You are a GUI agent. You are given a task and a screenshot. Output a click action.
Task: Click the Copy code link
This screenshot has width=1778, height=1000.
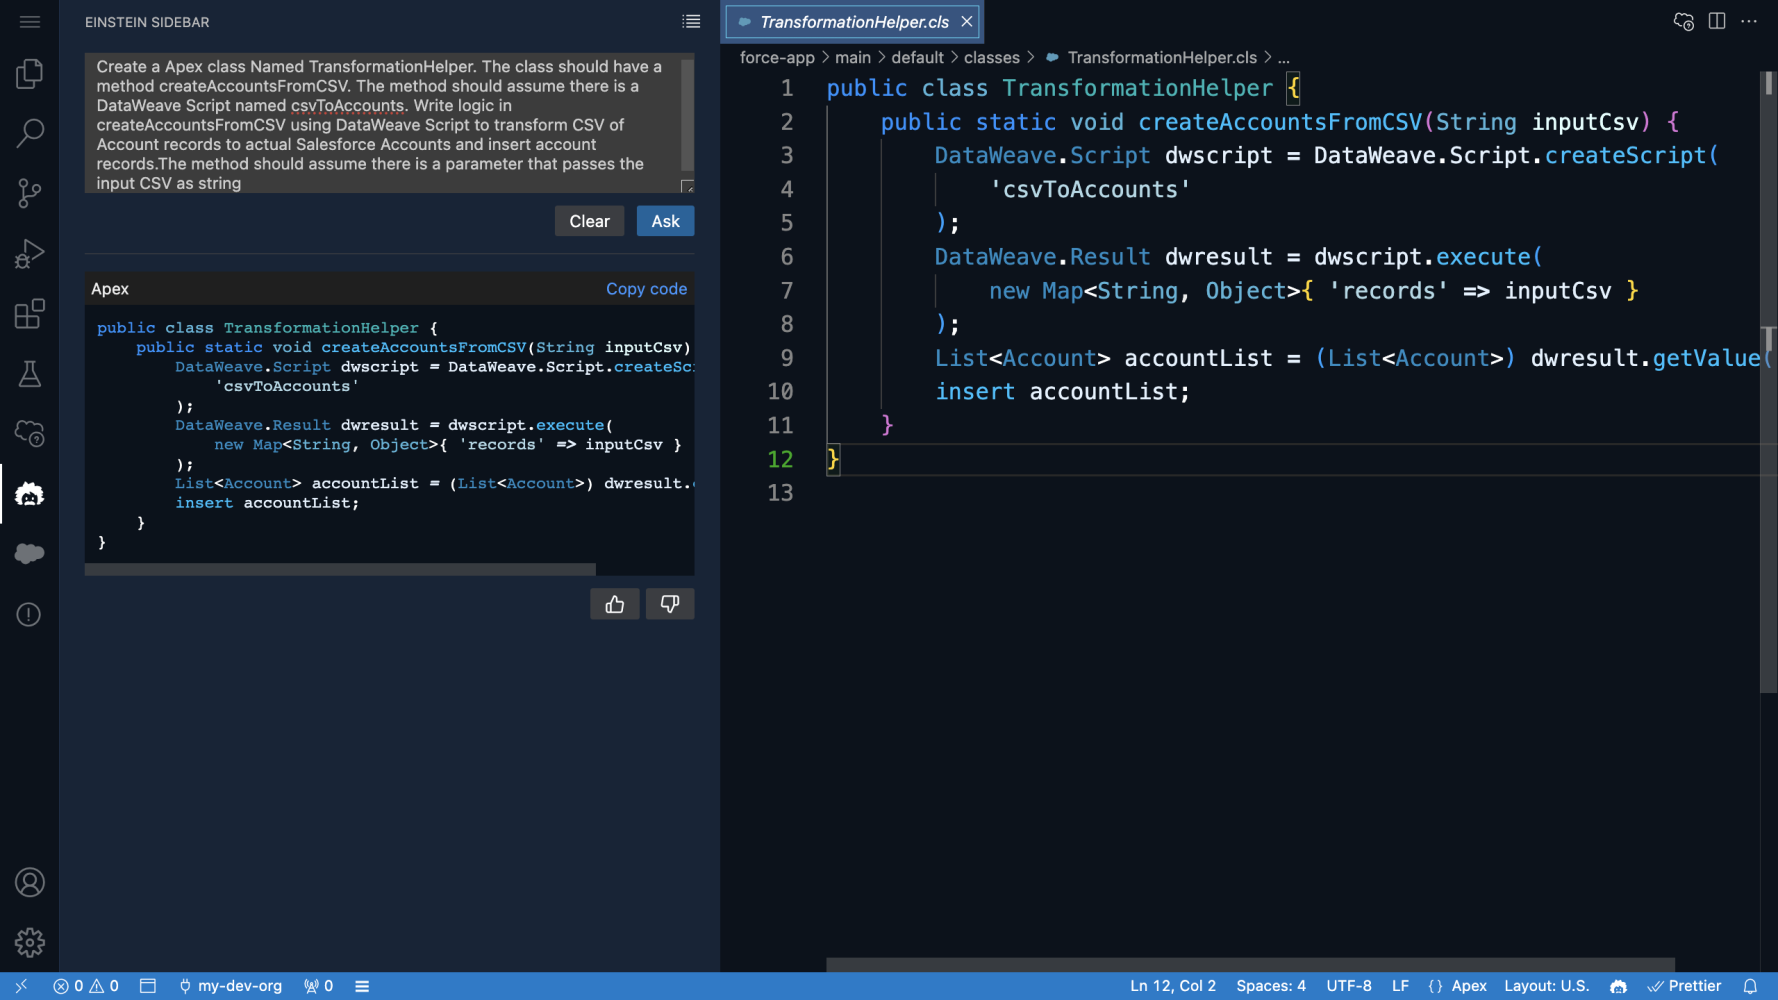pos(646,289)
